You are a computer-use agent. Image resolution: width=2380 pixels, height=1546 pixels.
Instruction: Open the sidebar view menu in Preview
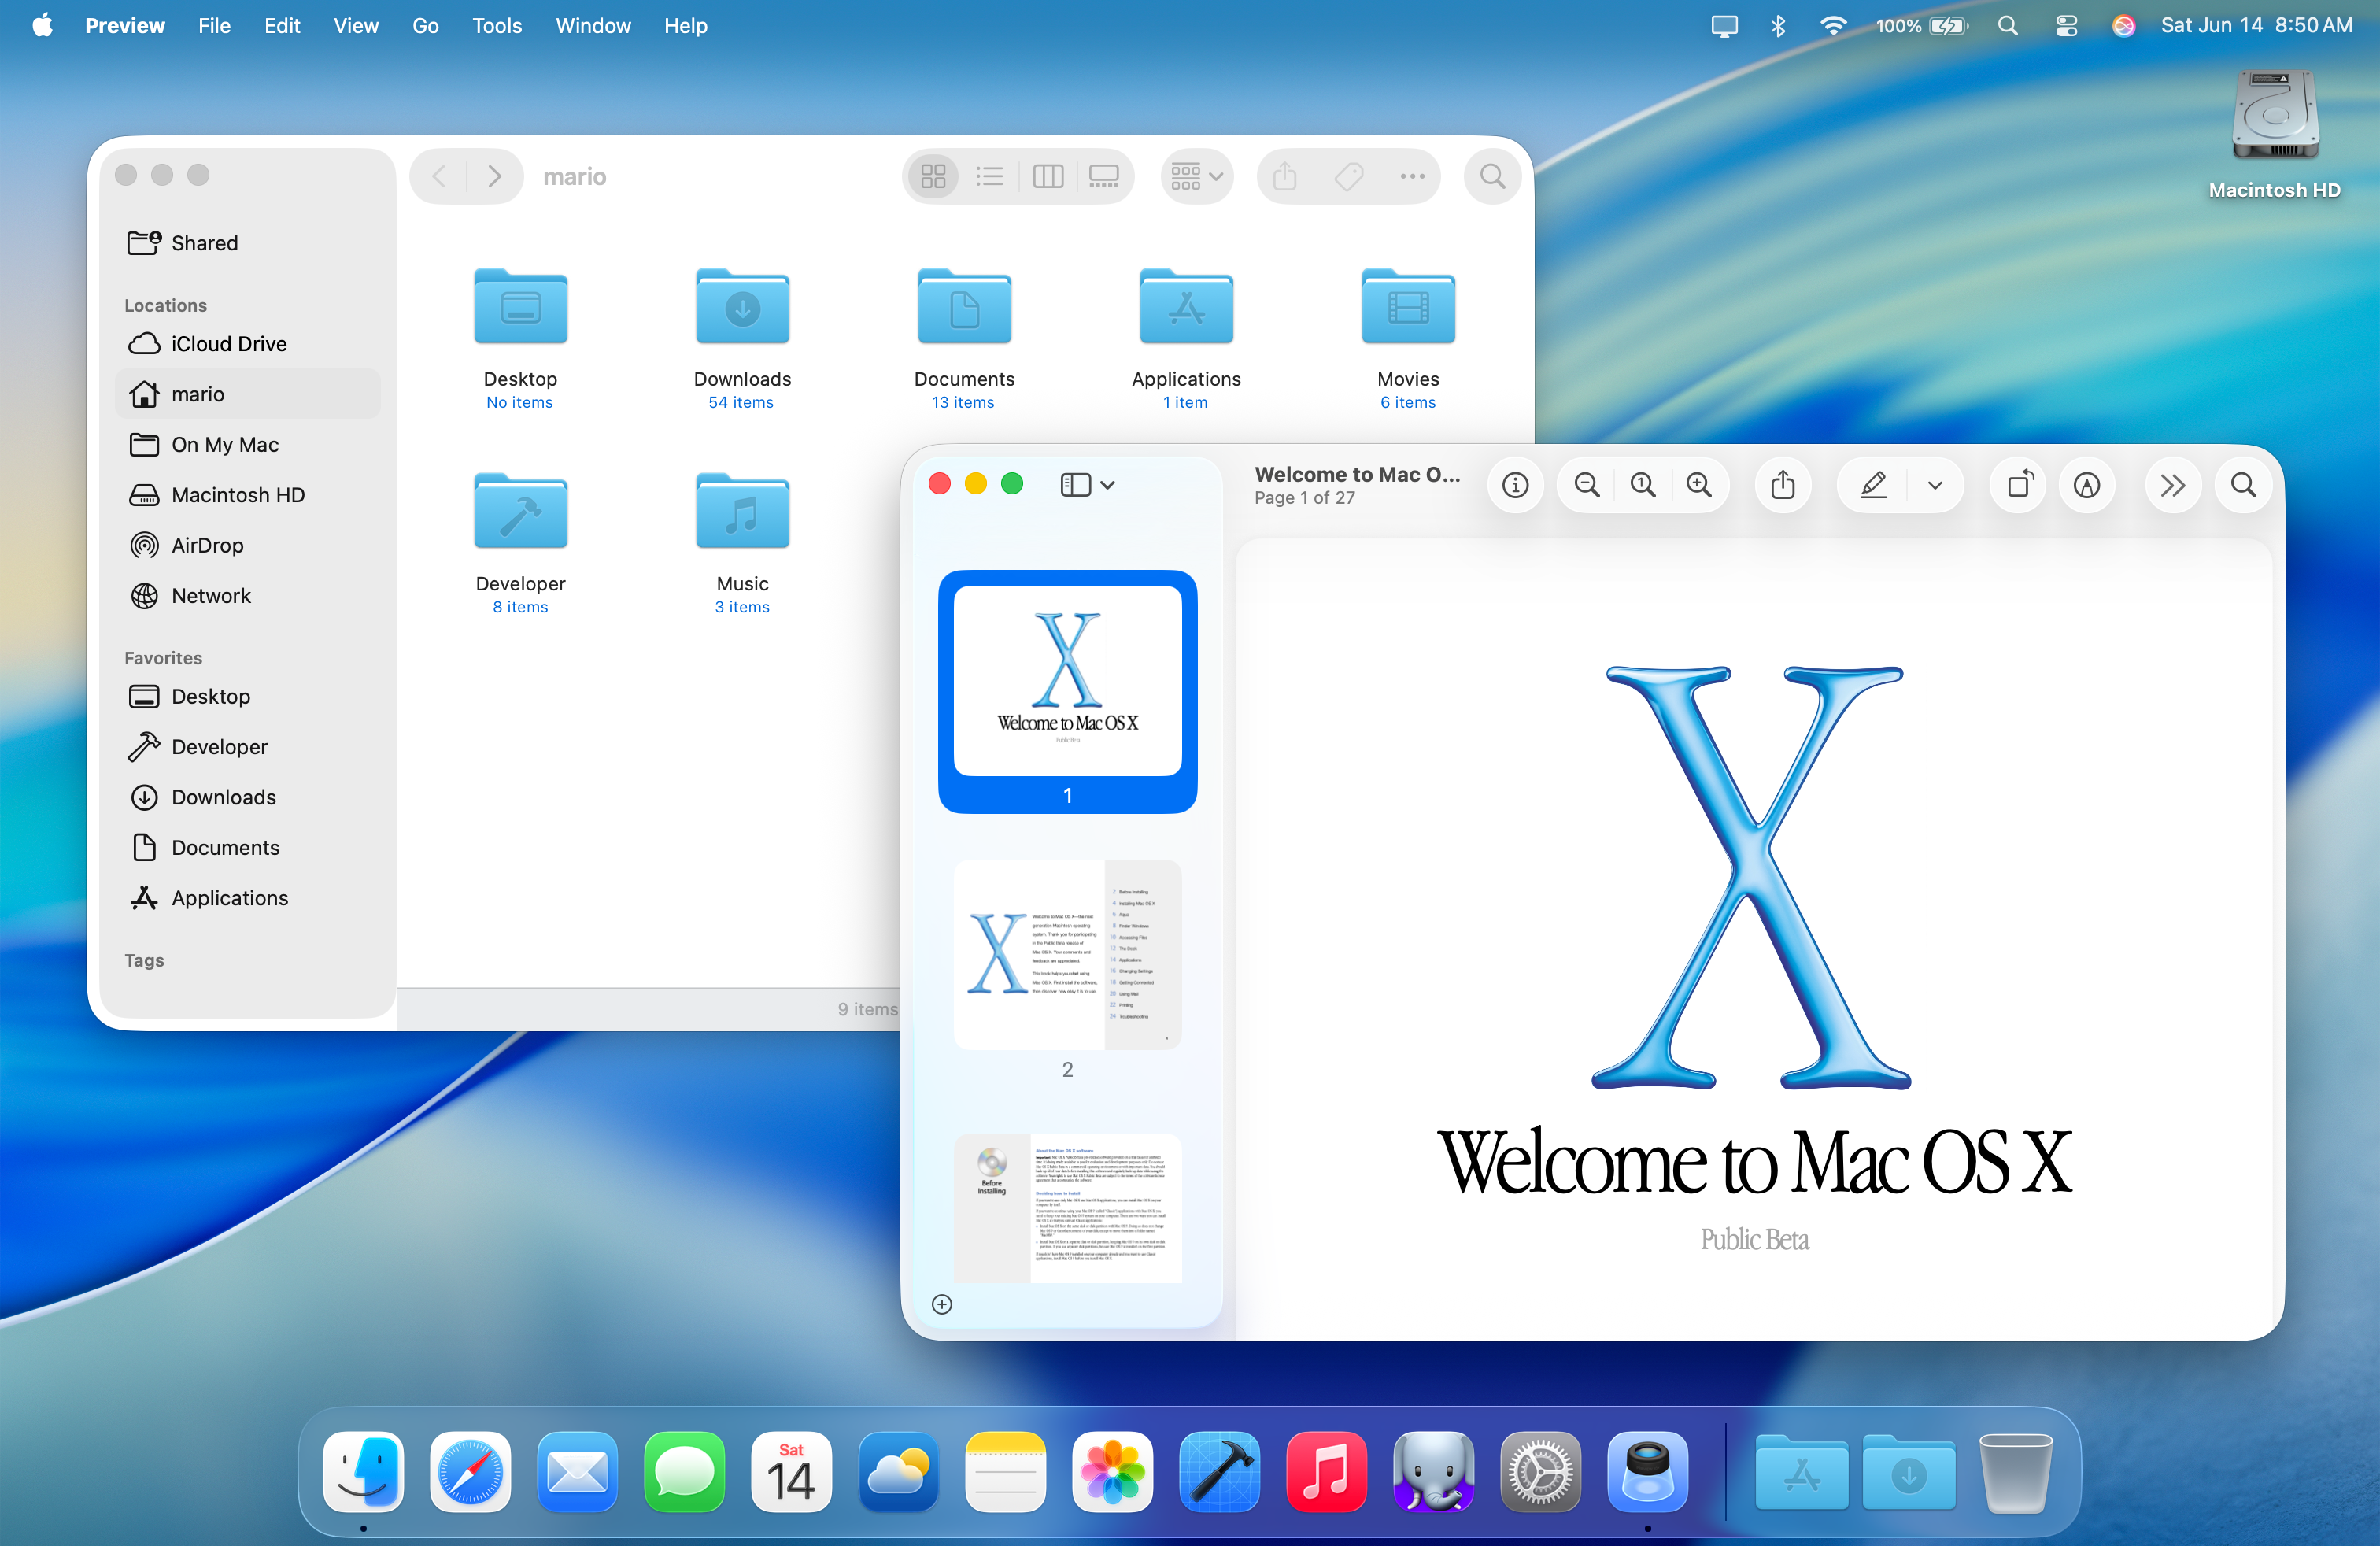(1087, 485)
